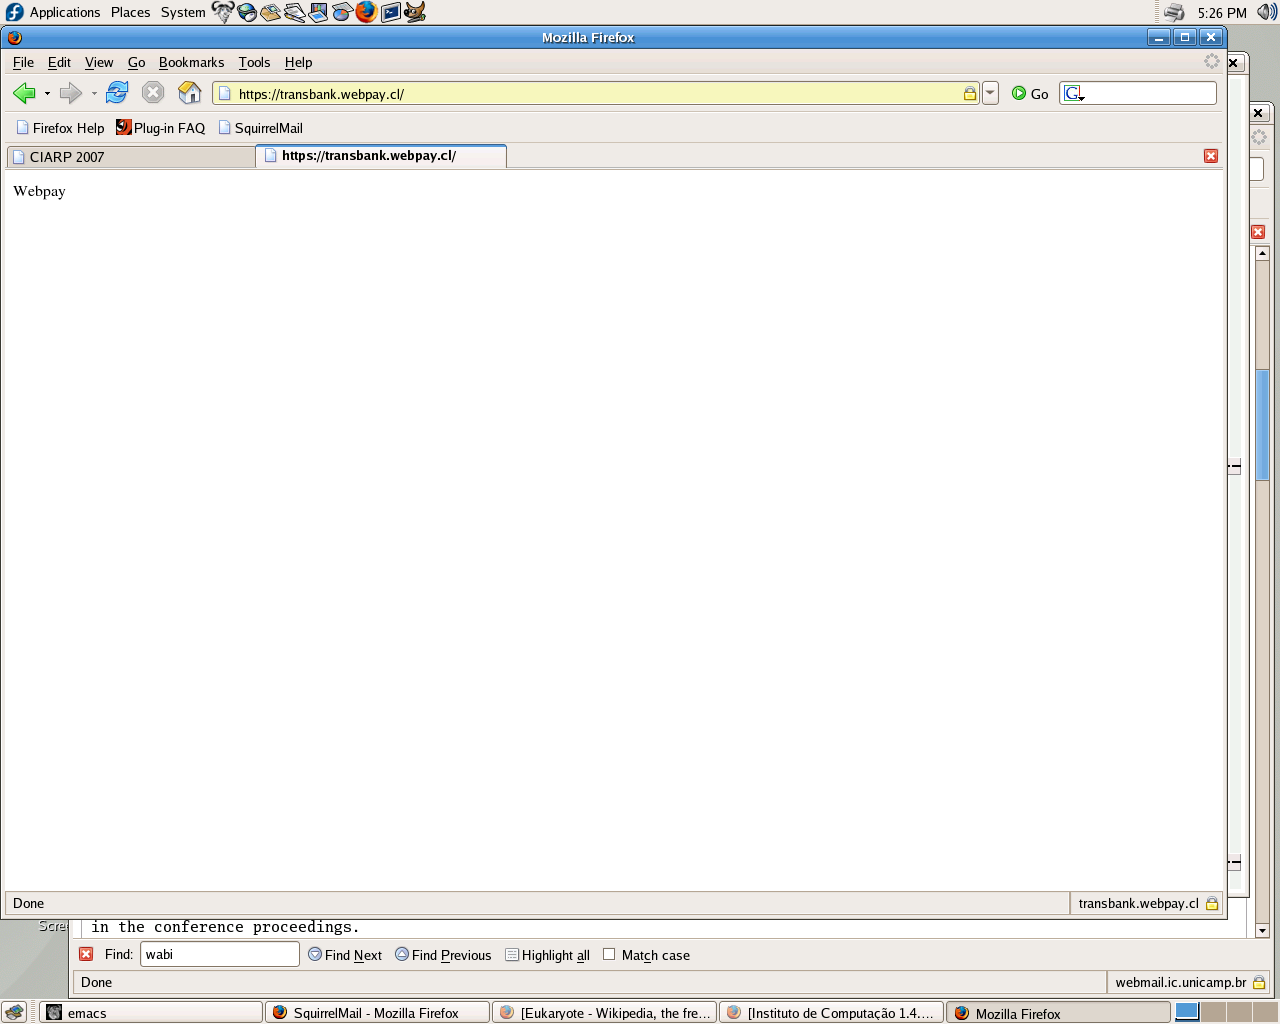Expand the Back button history dropdown arrow
1280x1024 pixels.
47,94
